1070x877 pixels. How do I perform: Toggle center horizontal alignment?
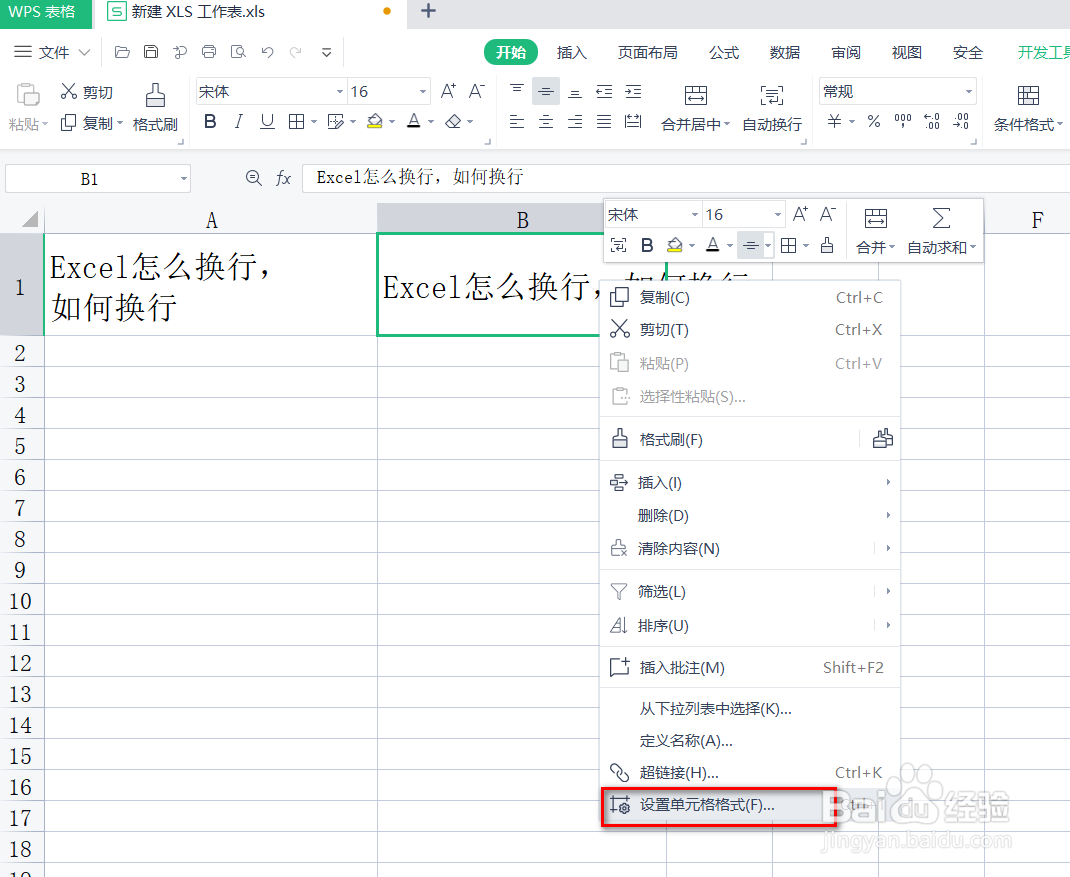pos(546,122)
